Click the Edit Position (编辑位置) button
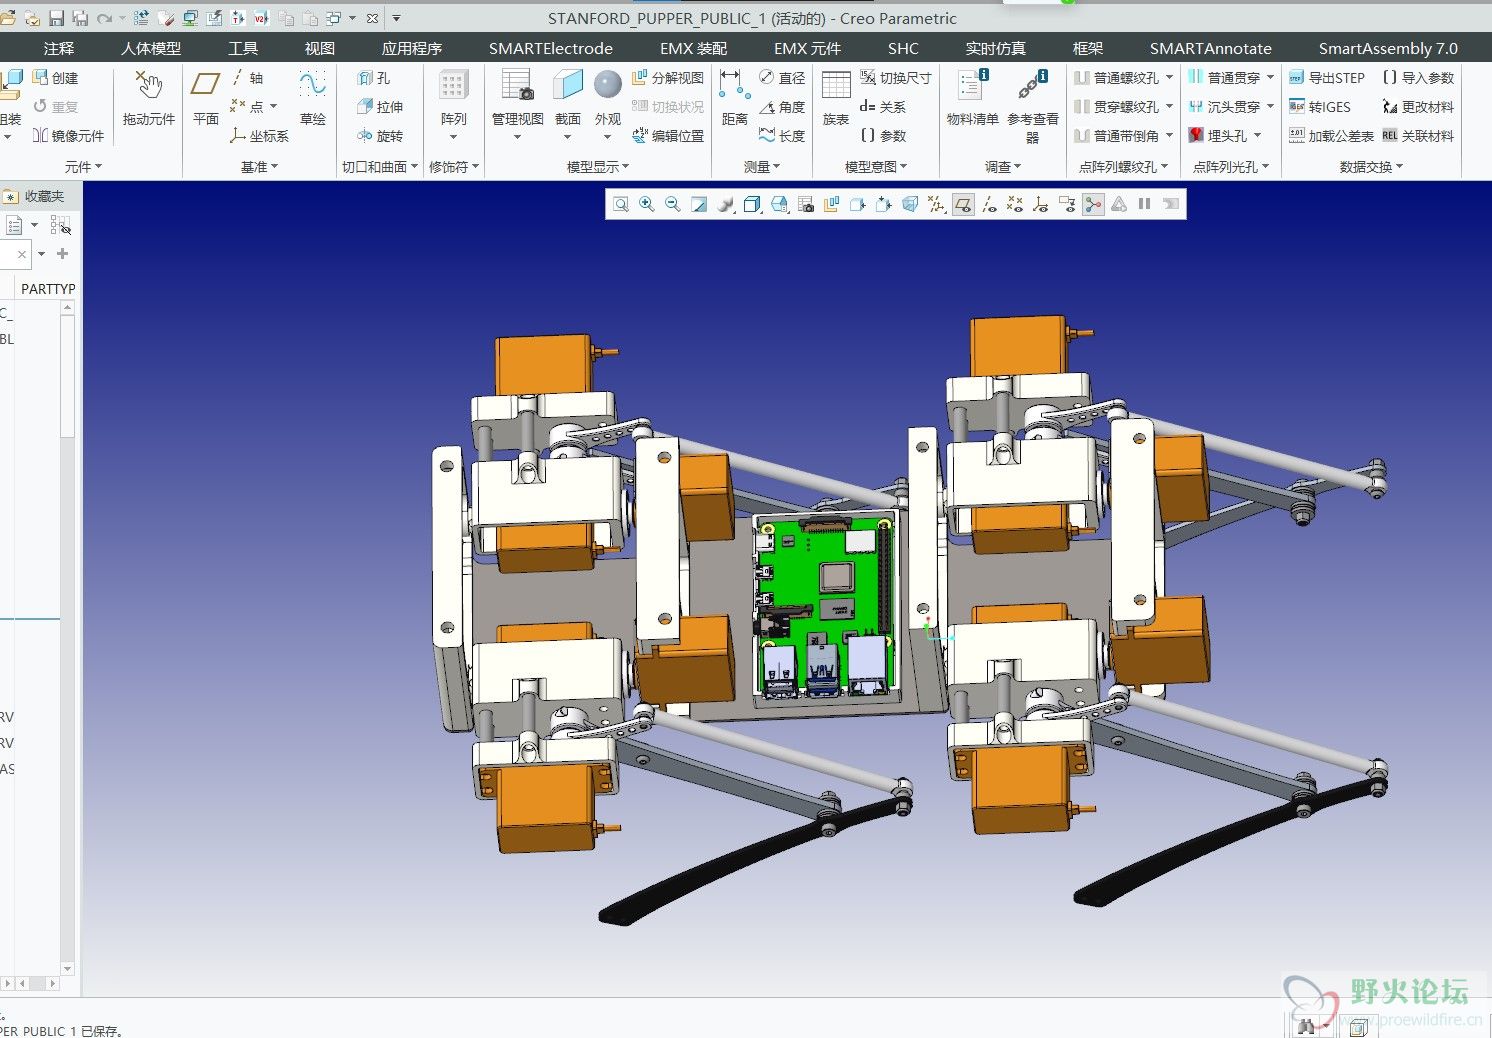Screen dimensions: 1492x1038 (668, 136)
